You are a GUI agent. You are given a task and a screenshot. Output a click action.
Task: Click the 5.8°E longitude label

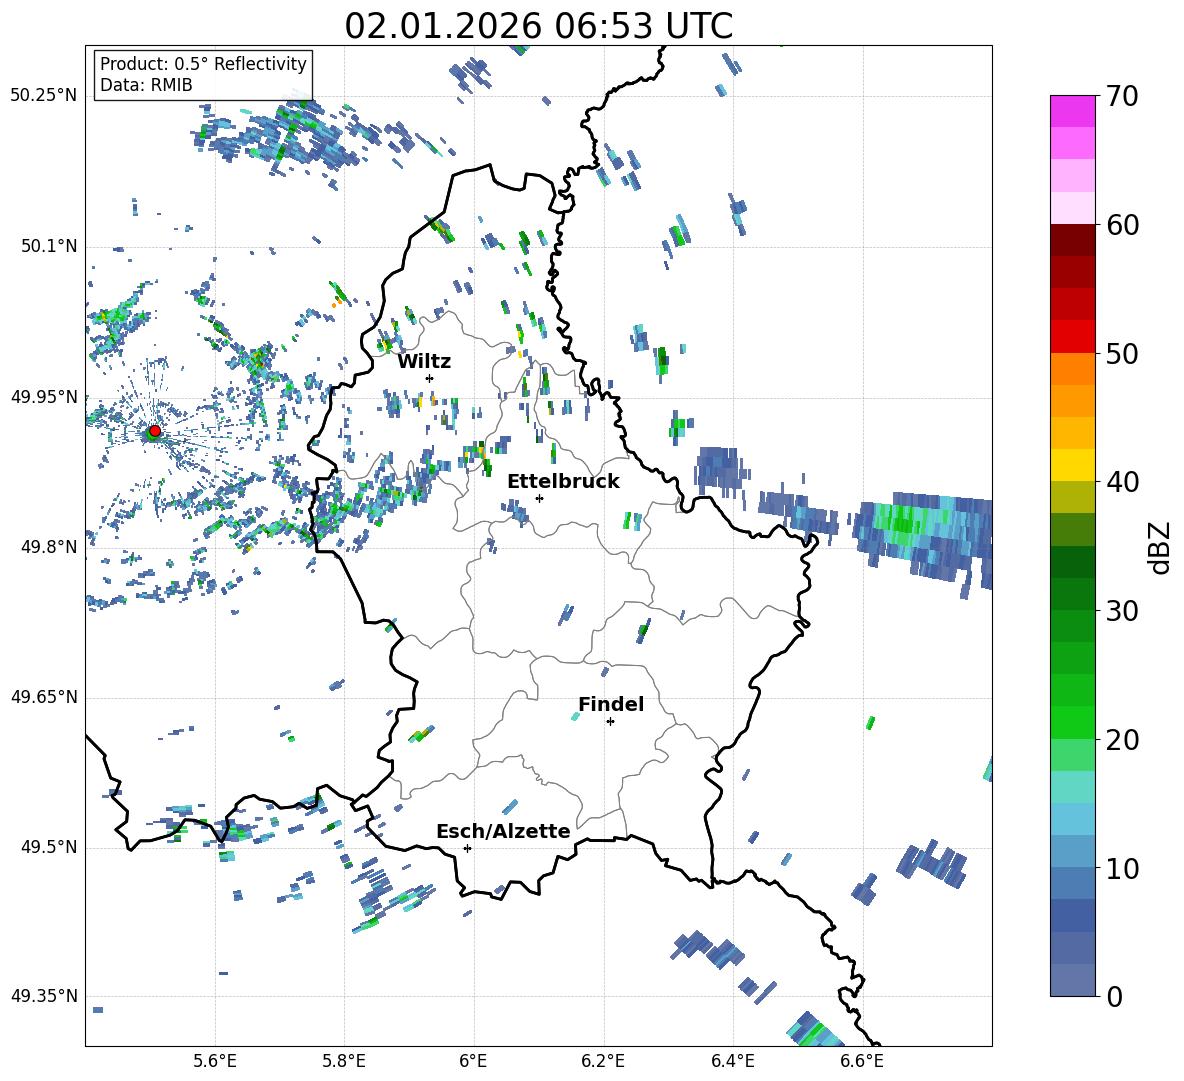pos(344,1061)
